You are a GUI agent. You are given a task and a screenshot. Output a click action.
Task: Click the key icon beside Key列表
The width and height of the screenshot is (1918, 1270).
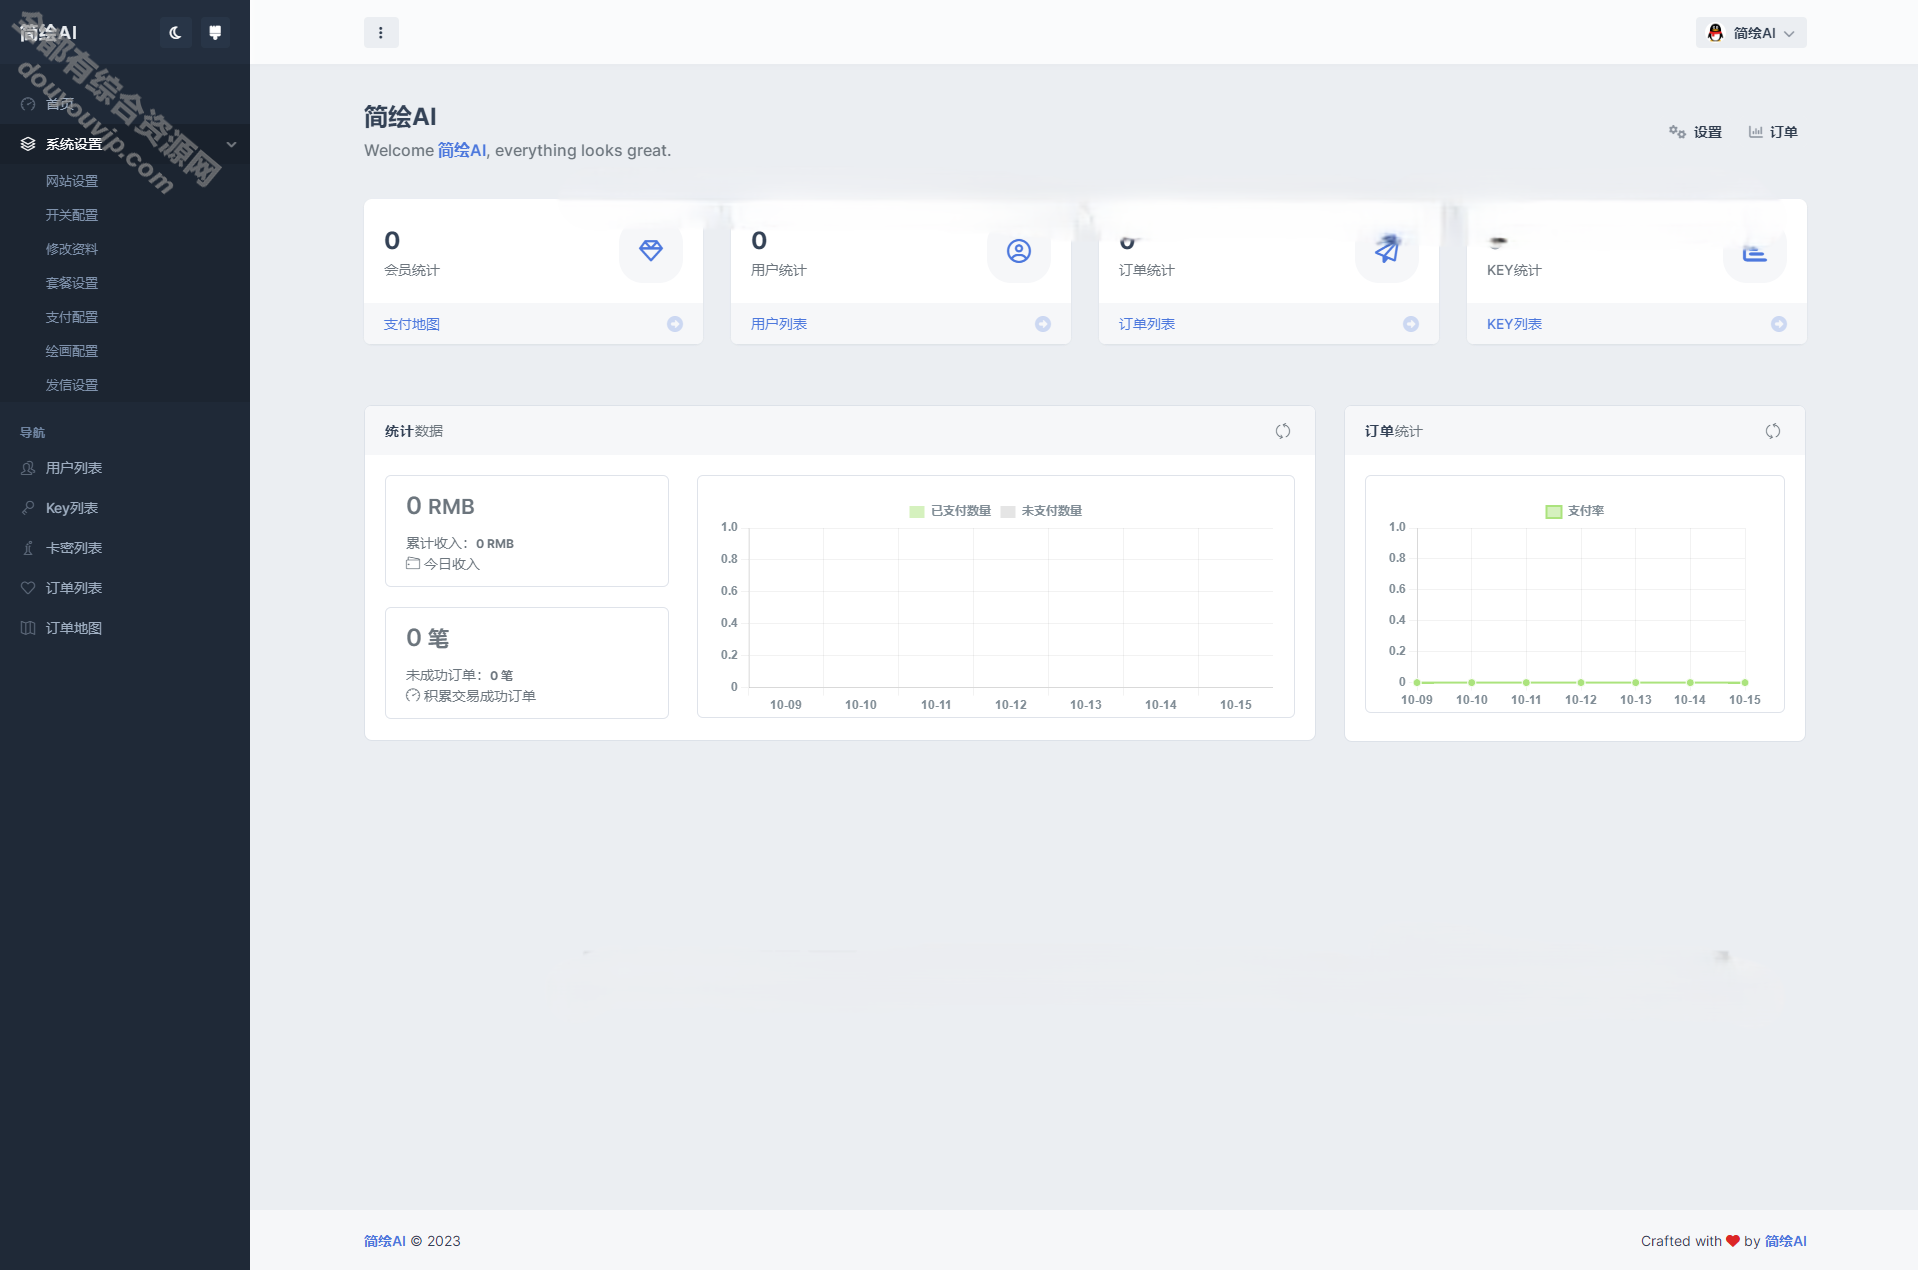coord(28,508)
